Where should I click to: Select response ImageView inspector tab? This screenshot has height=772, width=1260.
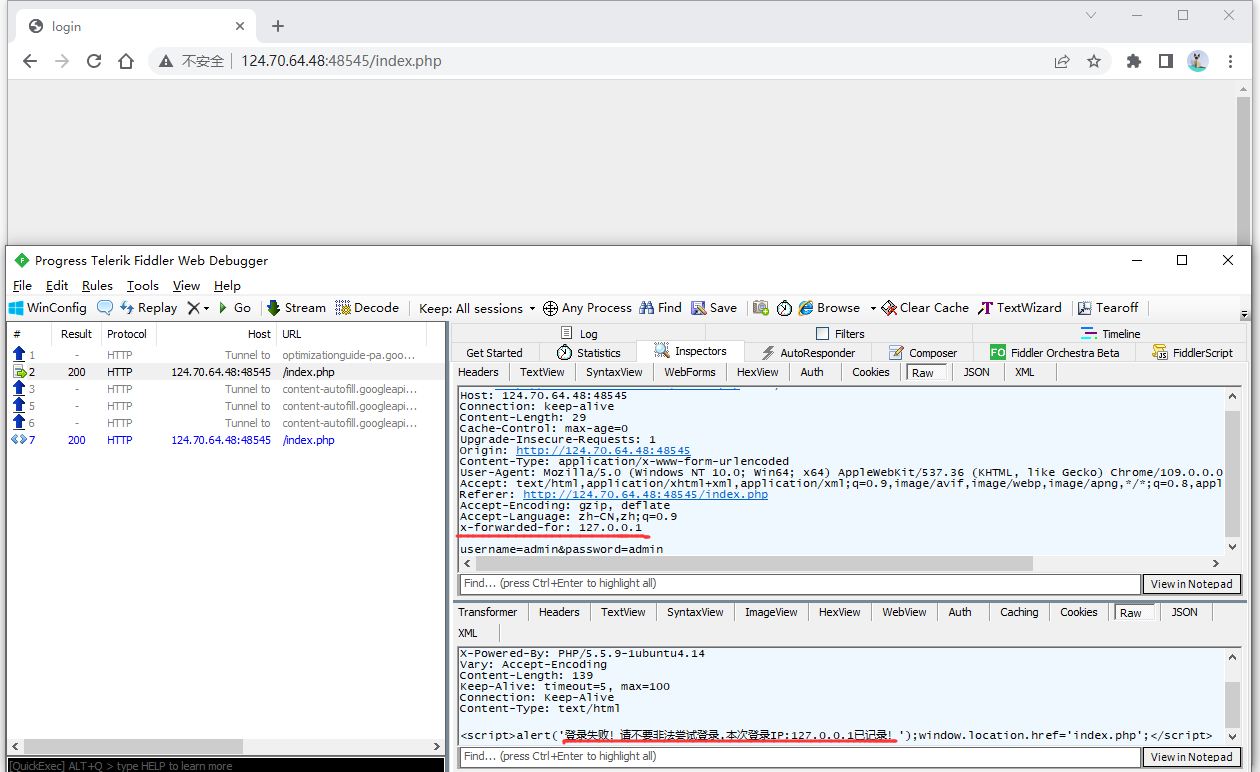pos(771,612)
